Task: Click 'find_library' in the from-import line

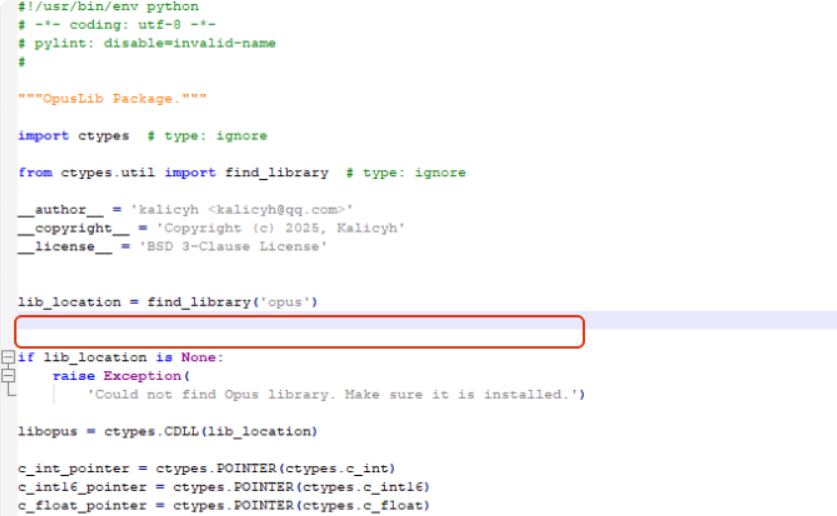Action: tap(276, 172)
